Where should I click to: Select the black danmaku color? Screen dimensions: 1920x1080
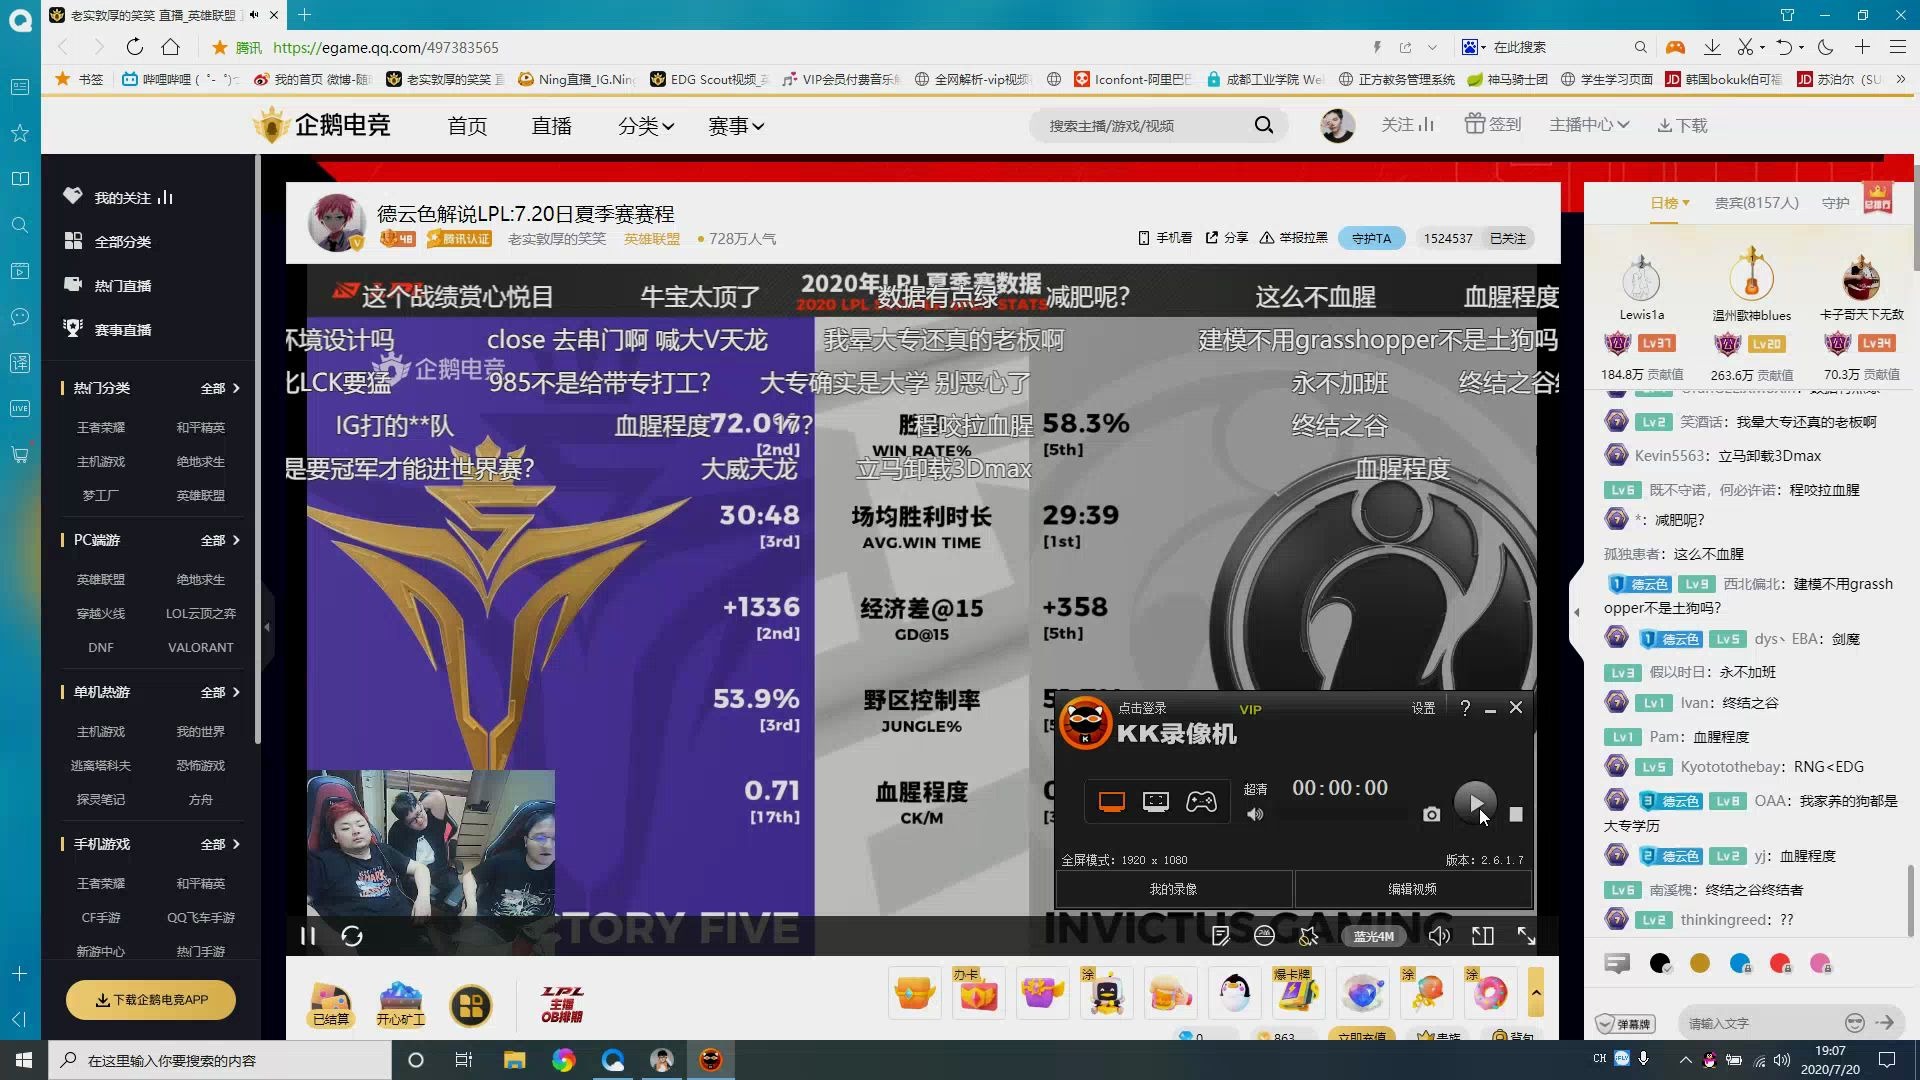[x=1660, y=963]
